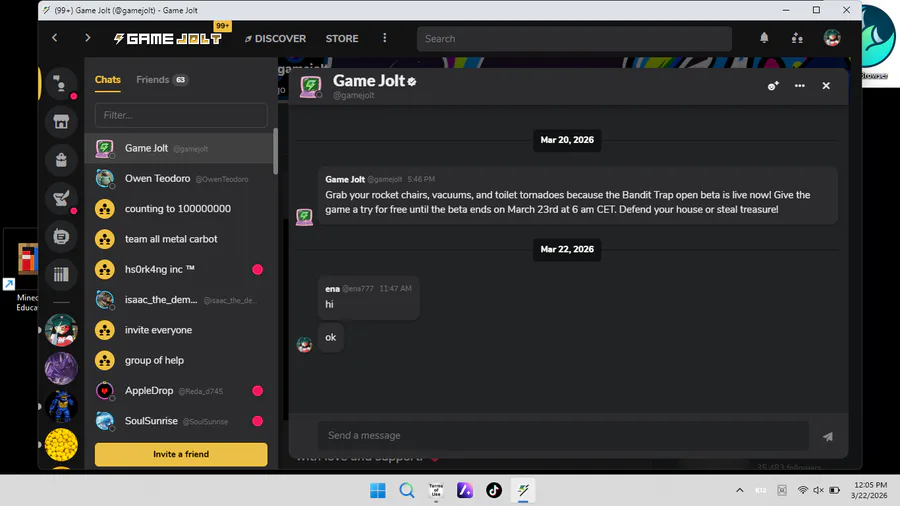Click the chat Filter field
900x506 pixels.
point(181,115)
